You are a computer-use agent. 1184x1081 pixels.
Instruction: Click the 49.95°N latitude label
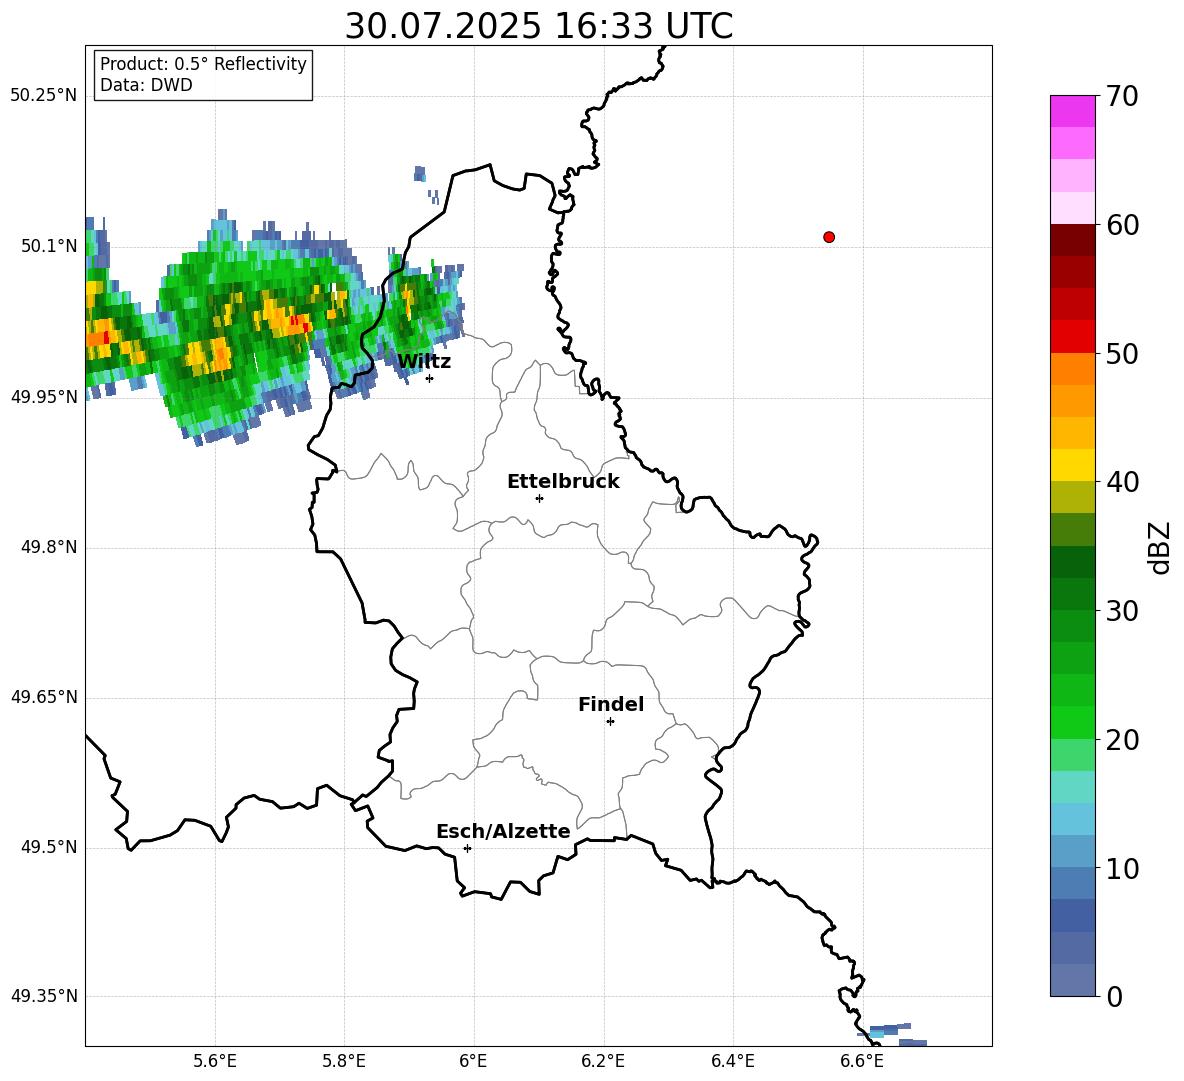tap(44, 397)
